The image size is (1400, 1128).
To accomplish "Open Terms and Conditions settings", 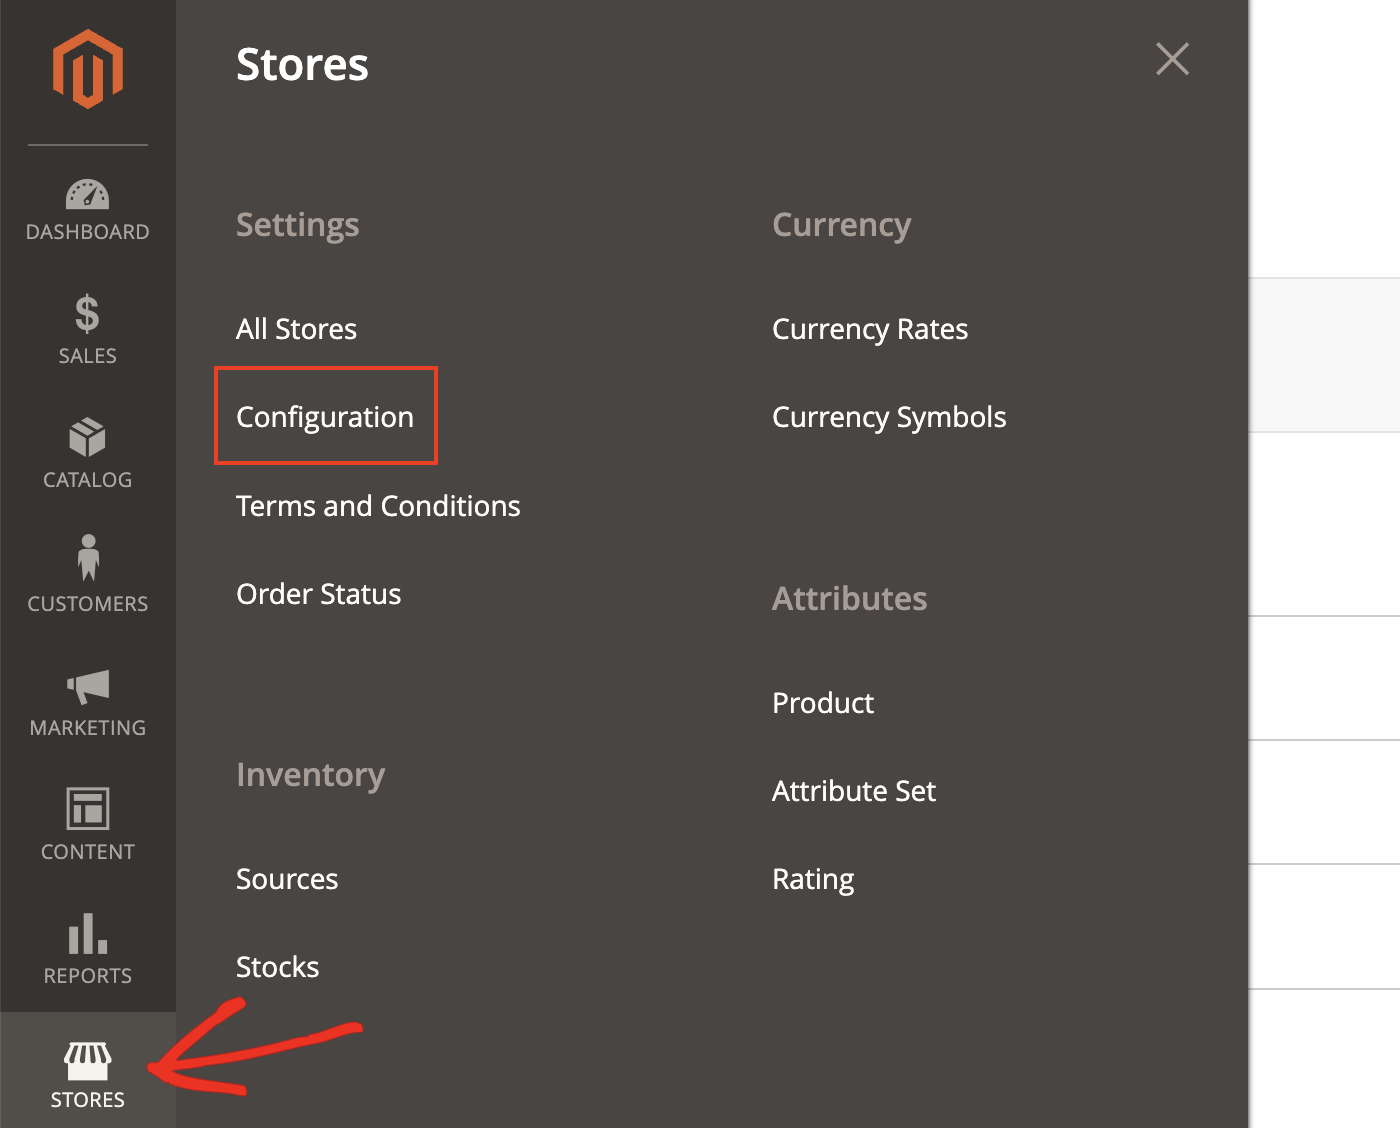I will (x=378, y=506).
